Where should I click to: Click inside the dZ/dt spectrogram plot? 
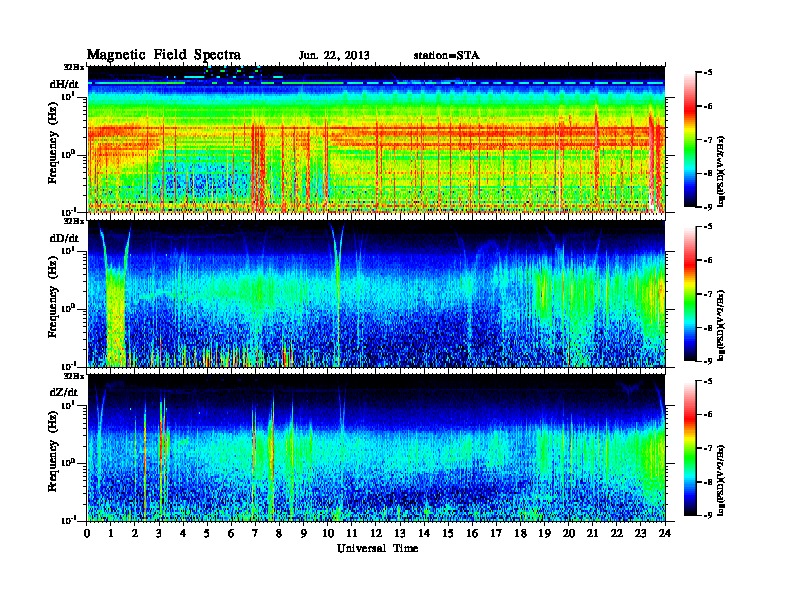click(x=376, y=448)
